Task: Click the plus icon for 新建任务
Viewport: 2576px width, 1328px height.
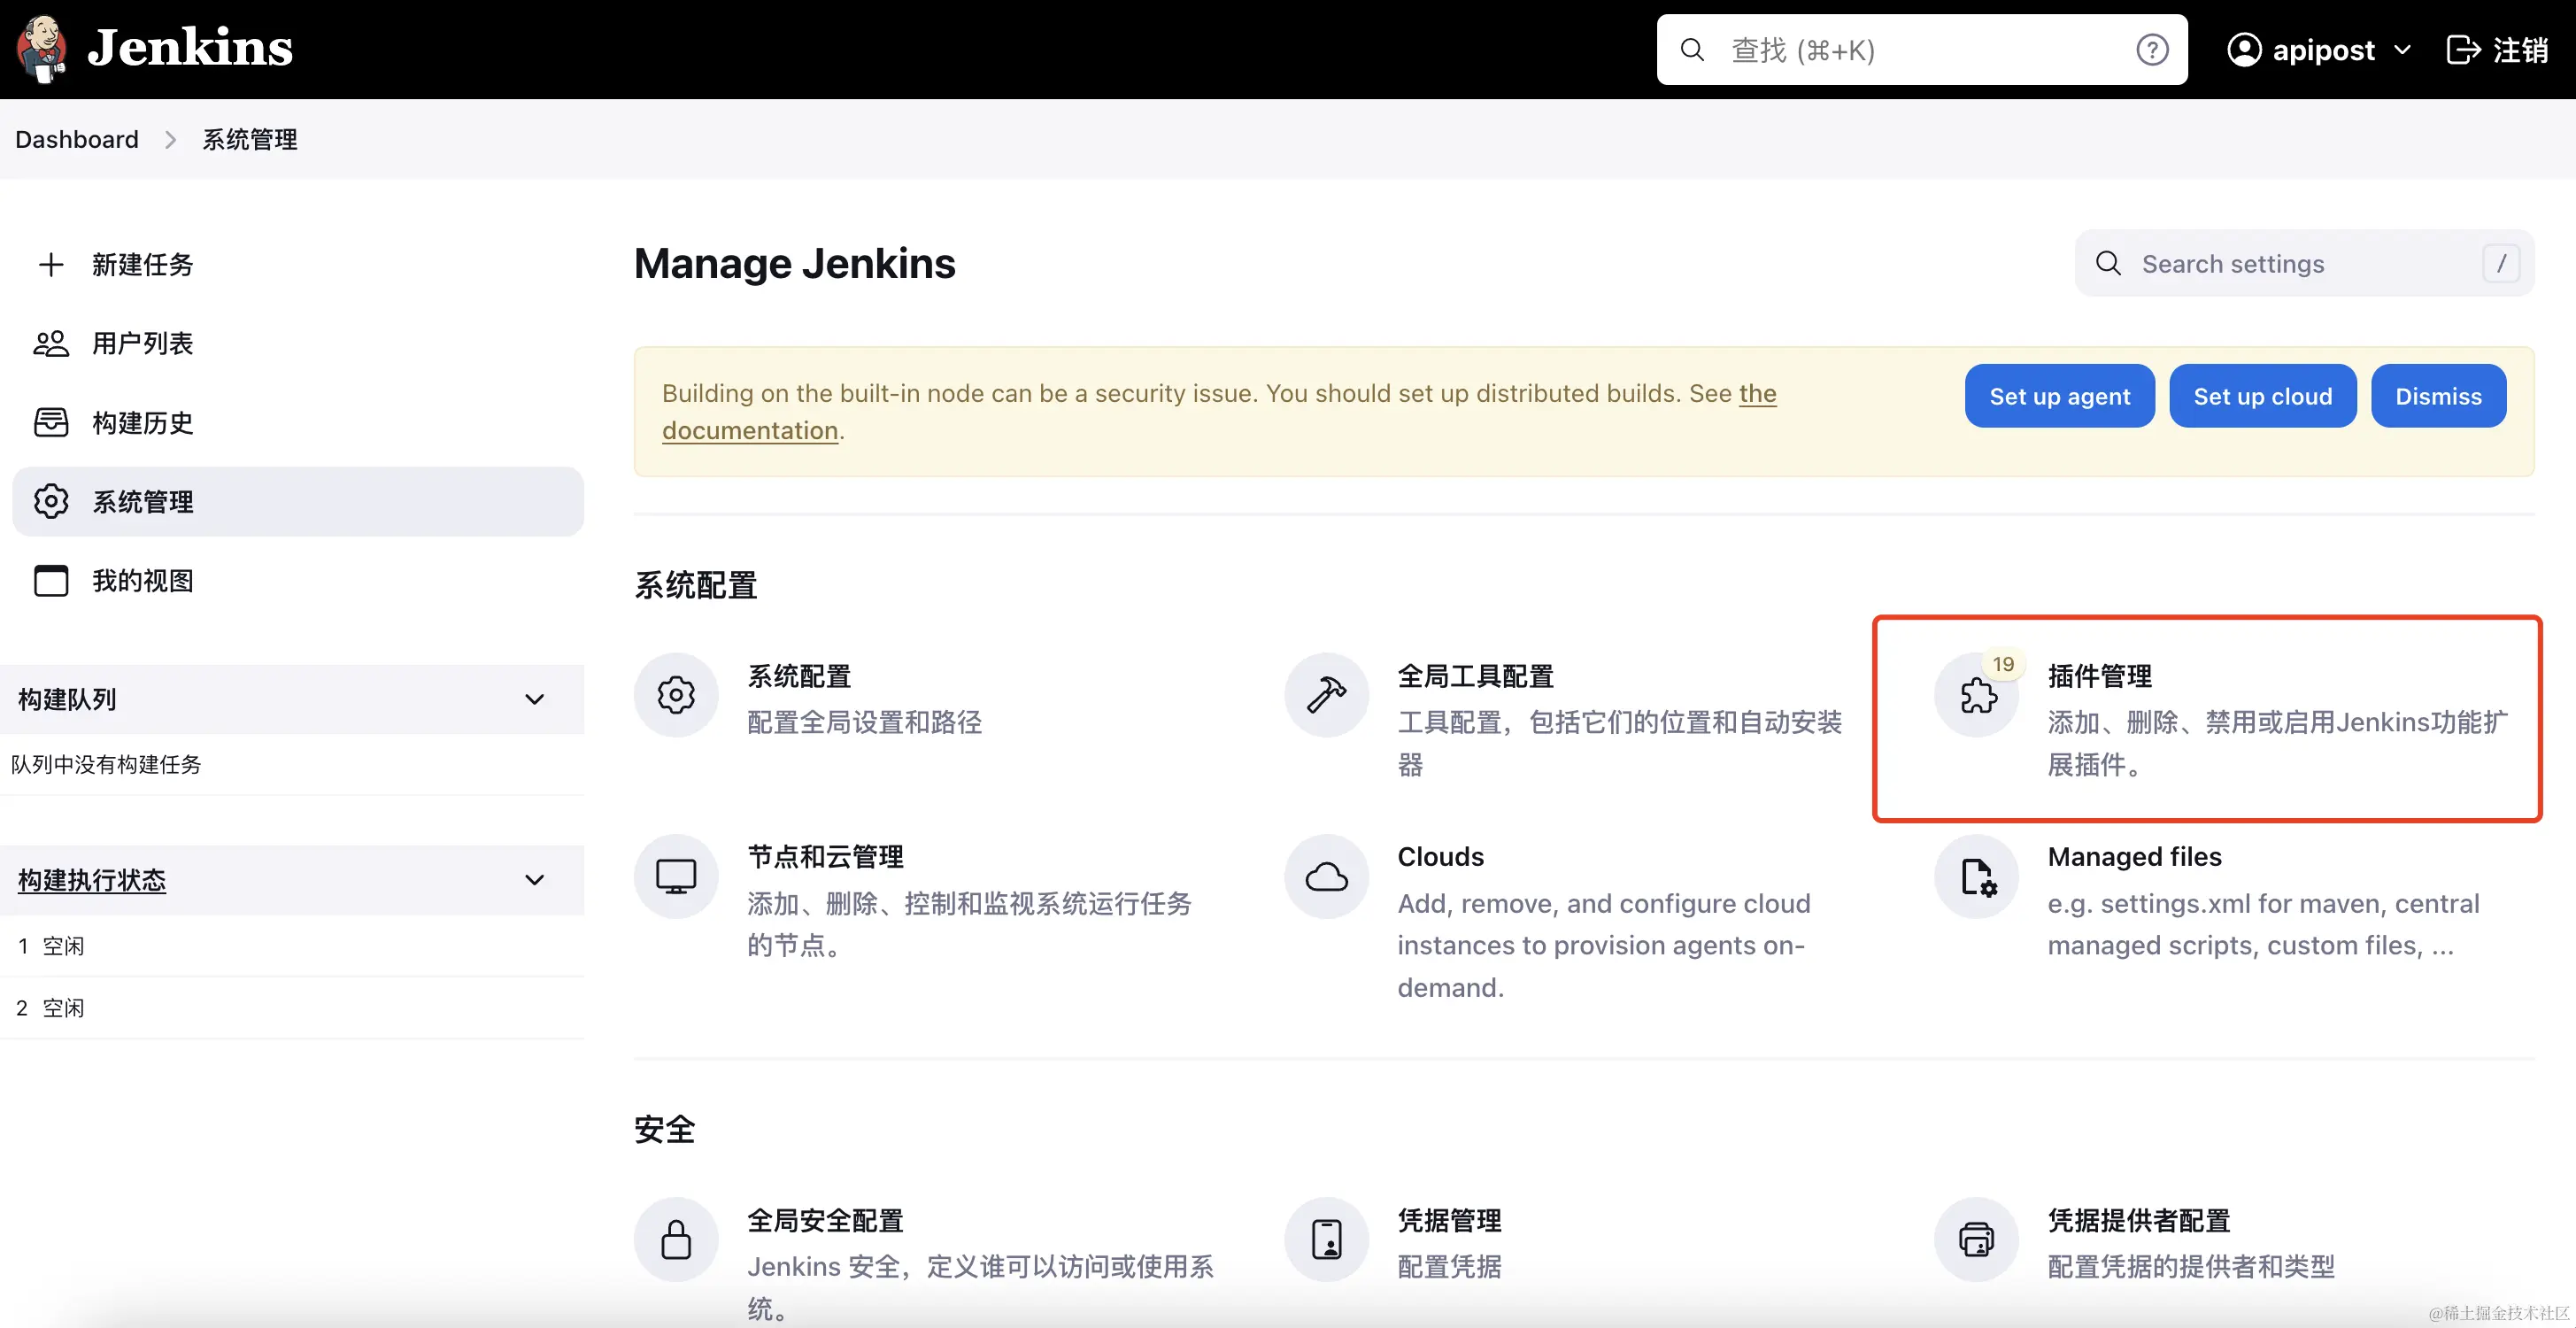Action: coord(51,264)
